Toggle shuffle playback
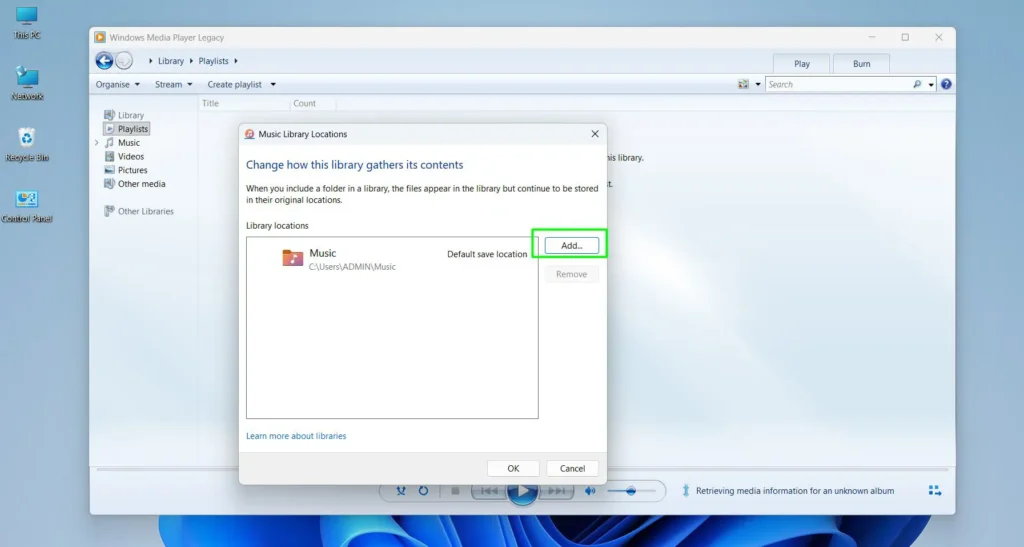 [x=401, y=491]
